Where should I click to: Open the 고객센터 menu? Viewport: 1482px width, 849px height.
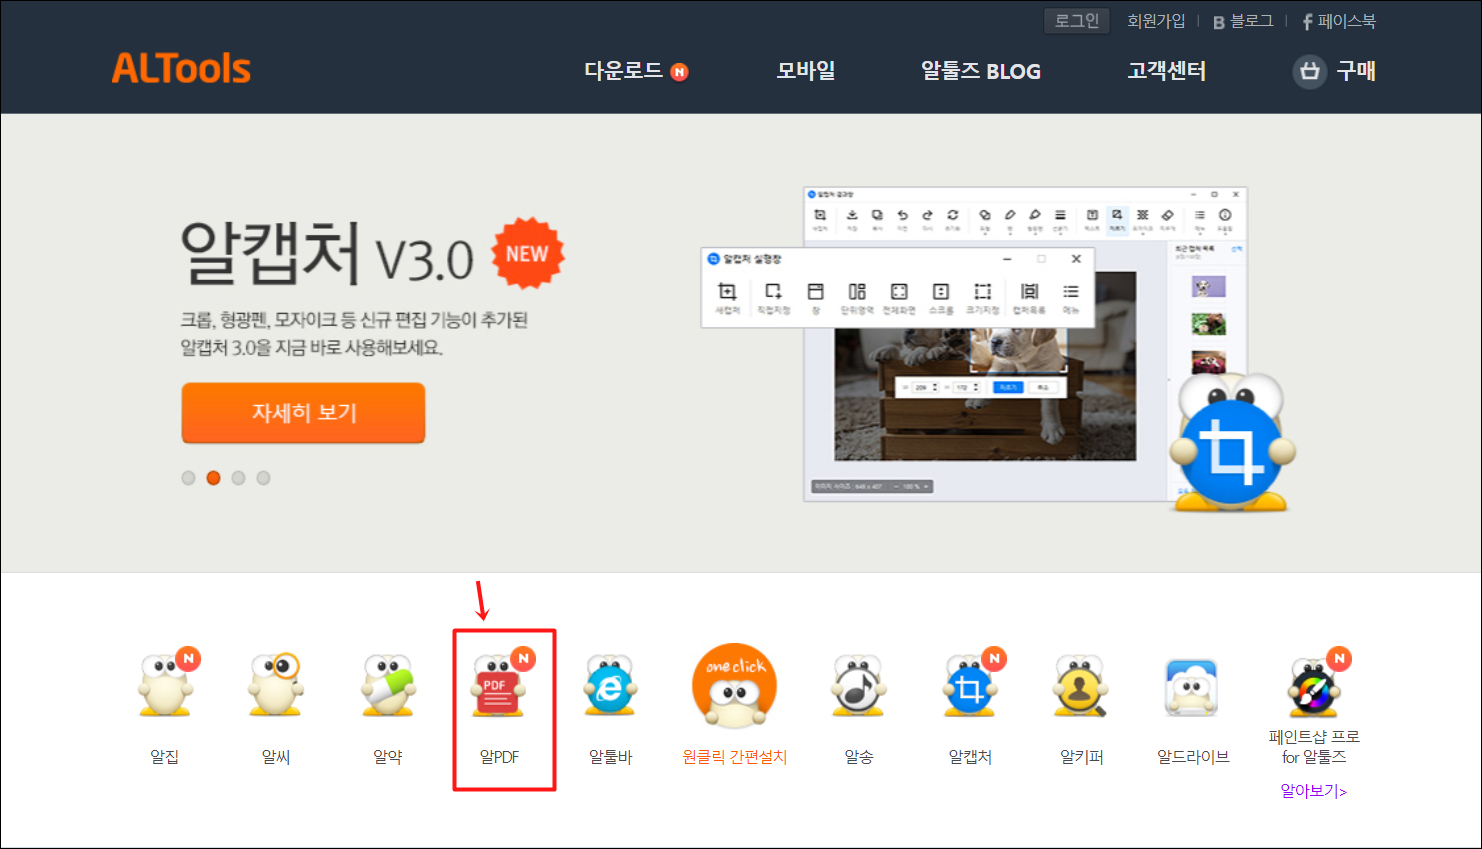tap(1167, 71)
